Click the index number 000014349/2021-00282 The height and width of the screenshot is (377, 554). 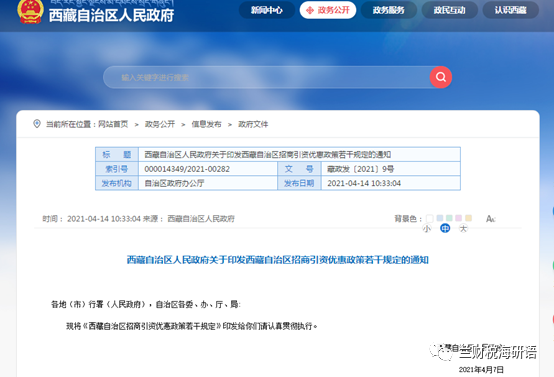click(x=187, y=169)
